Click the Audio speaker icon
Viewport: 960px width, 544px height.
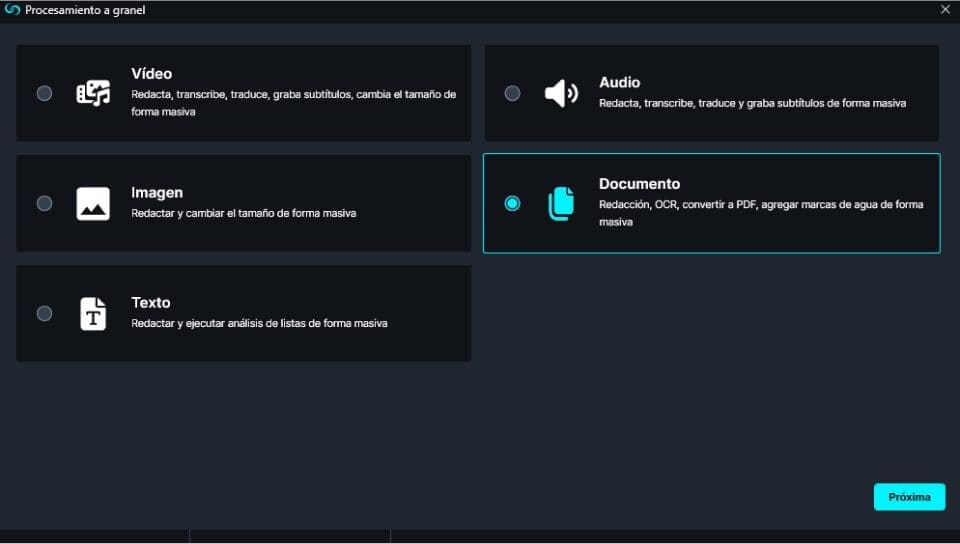pyautogui.click(x=561, y=93)
